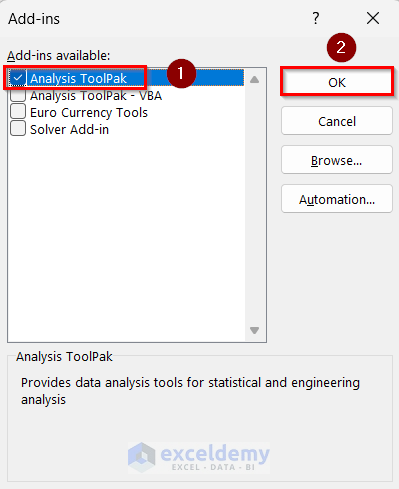This screenshot has height=489, width=399.
Task: Close the Add-ins dialog
Action: click(373, 18)
